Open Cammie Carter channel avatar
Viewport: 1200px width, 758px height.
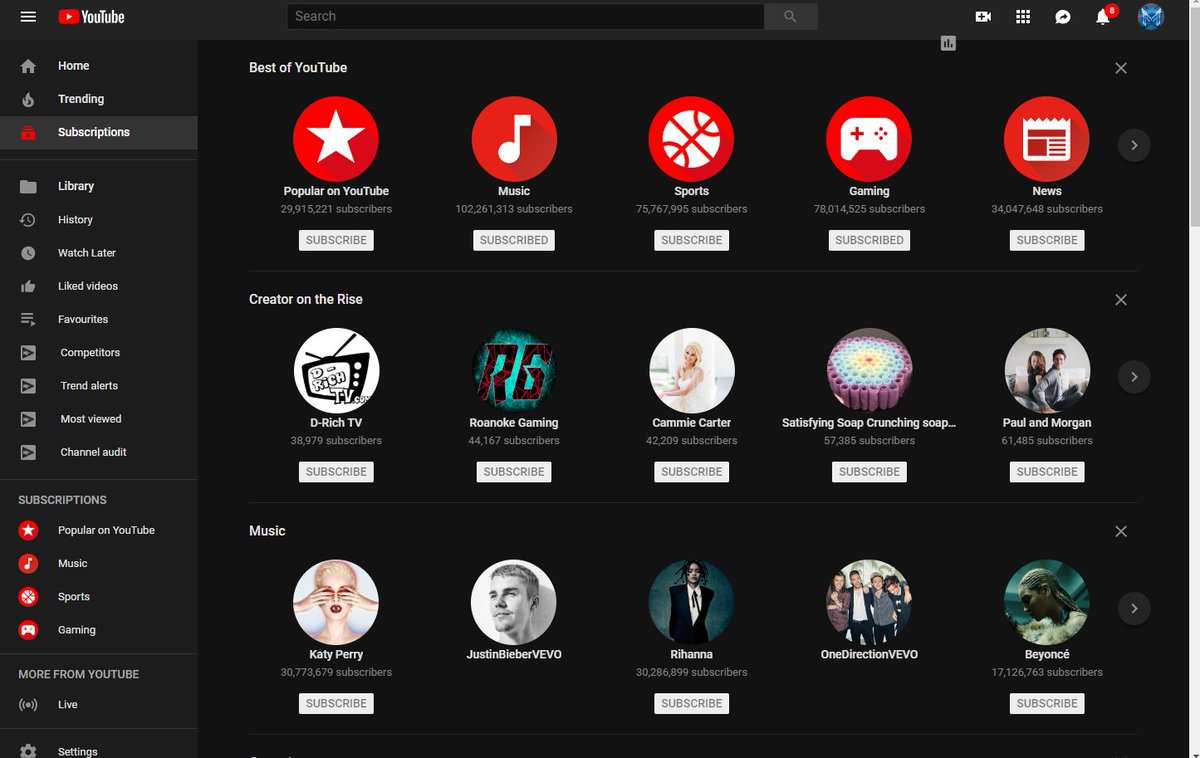[691, 371]
